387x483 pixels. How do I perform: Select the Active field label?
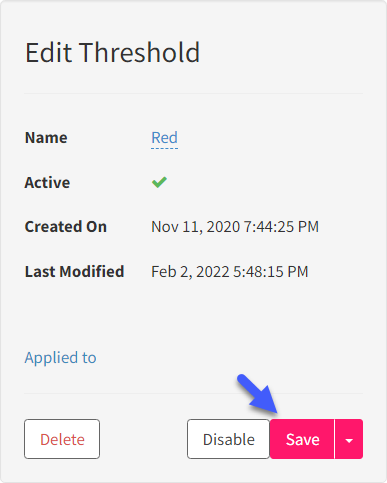coord(47,182)
